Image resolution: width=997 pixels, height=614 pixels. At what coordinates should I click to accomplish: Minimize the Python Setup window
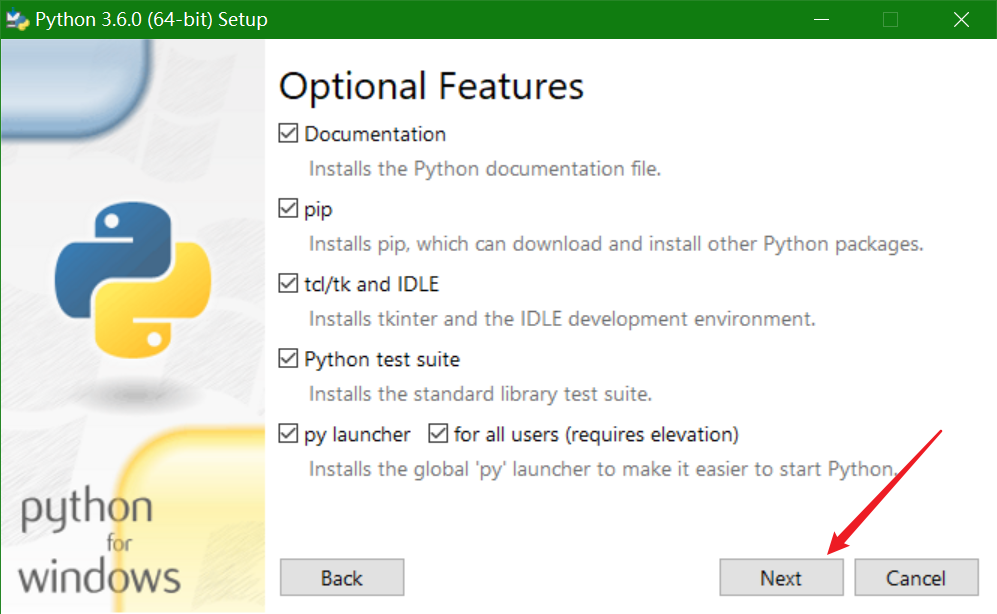tap(820, 19)
